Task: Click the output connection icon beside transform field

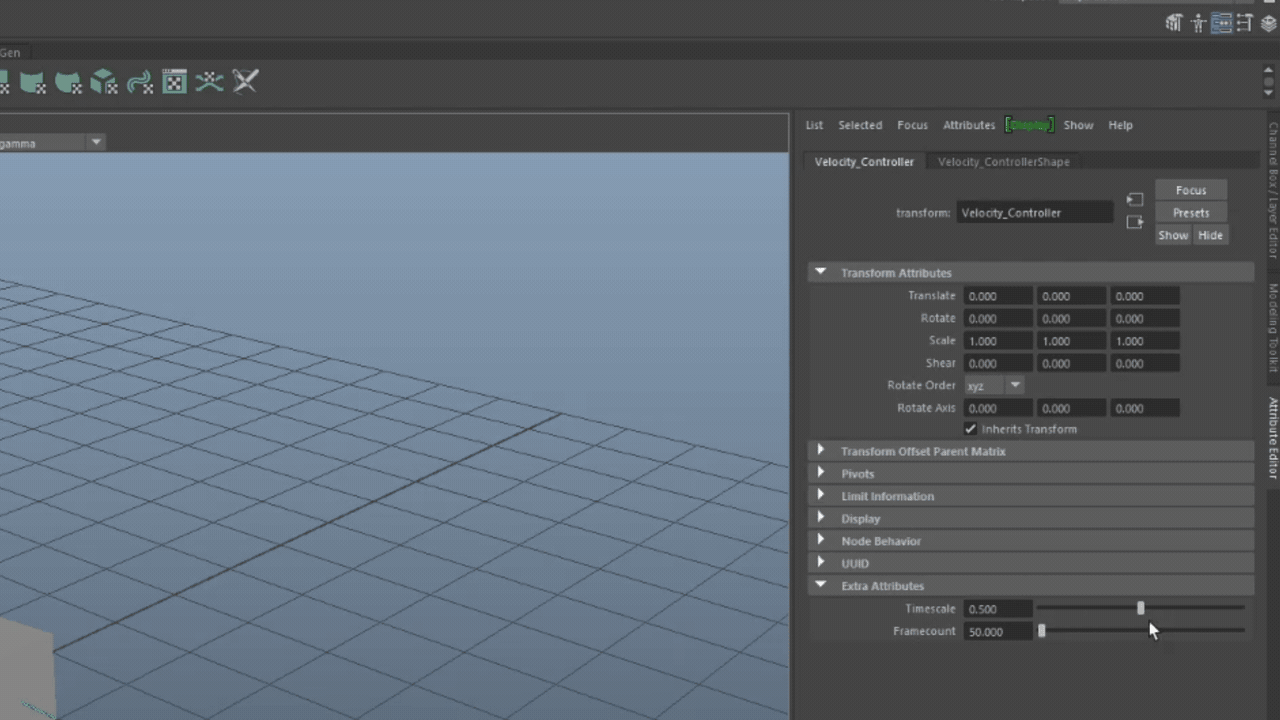Action: [x=1134, y=222]
